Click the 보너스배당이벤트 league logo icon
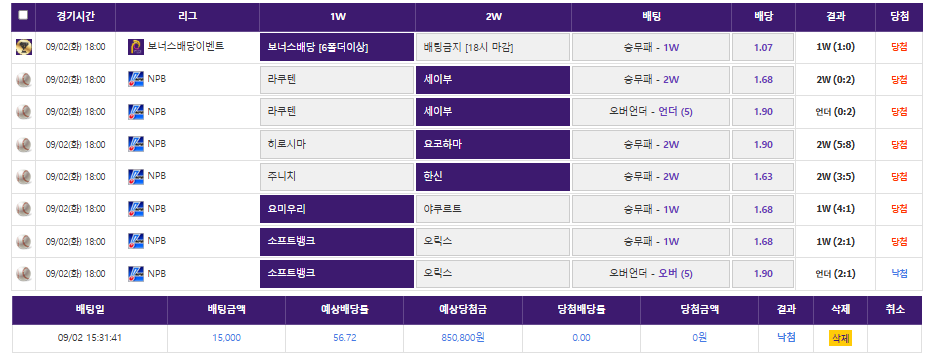 pyautogui.click(x=136, y=47)
